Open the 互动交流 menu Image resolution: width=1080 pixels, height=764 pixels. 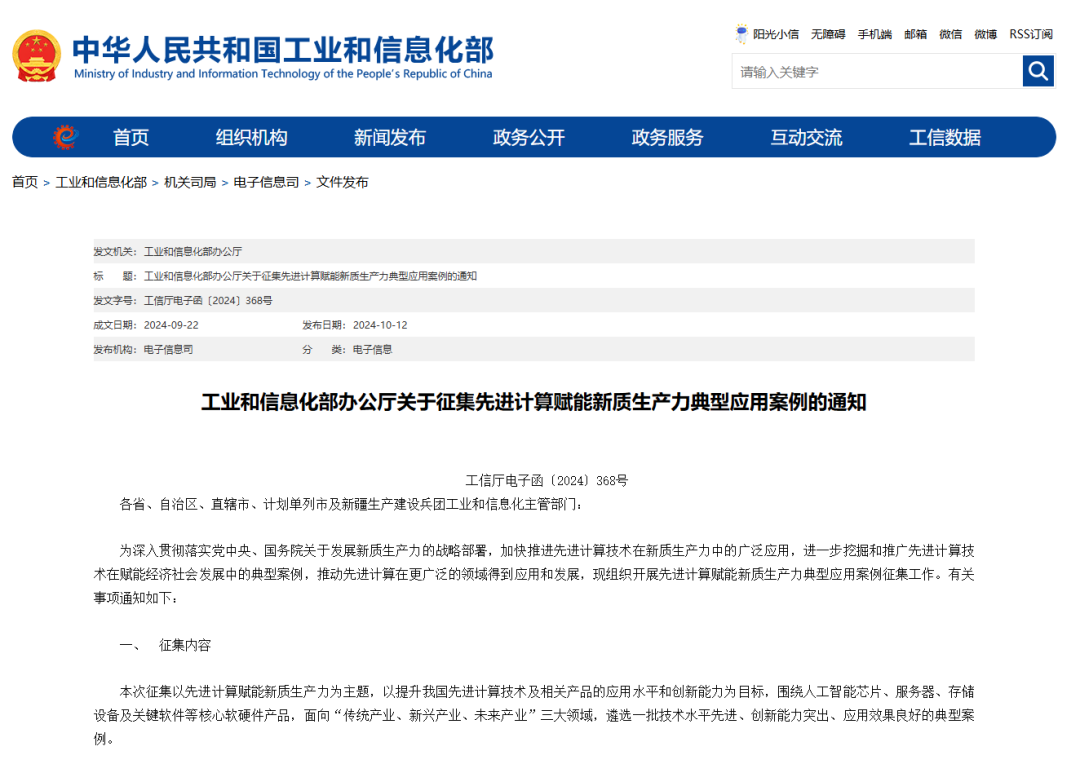807,138
